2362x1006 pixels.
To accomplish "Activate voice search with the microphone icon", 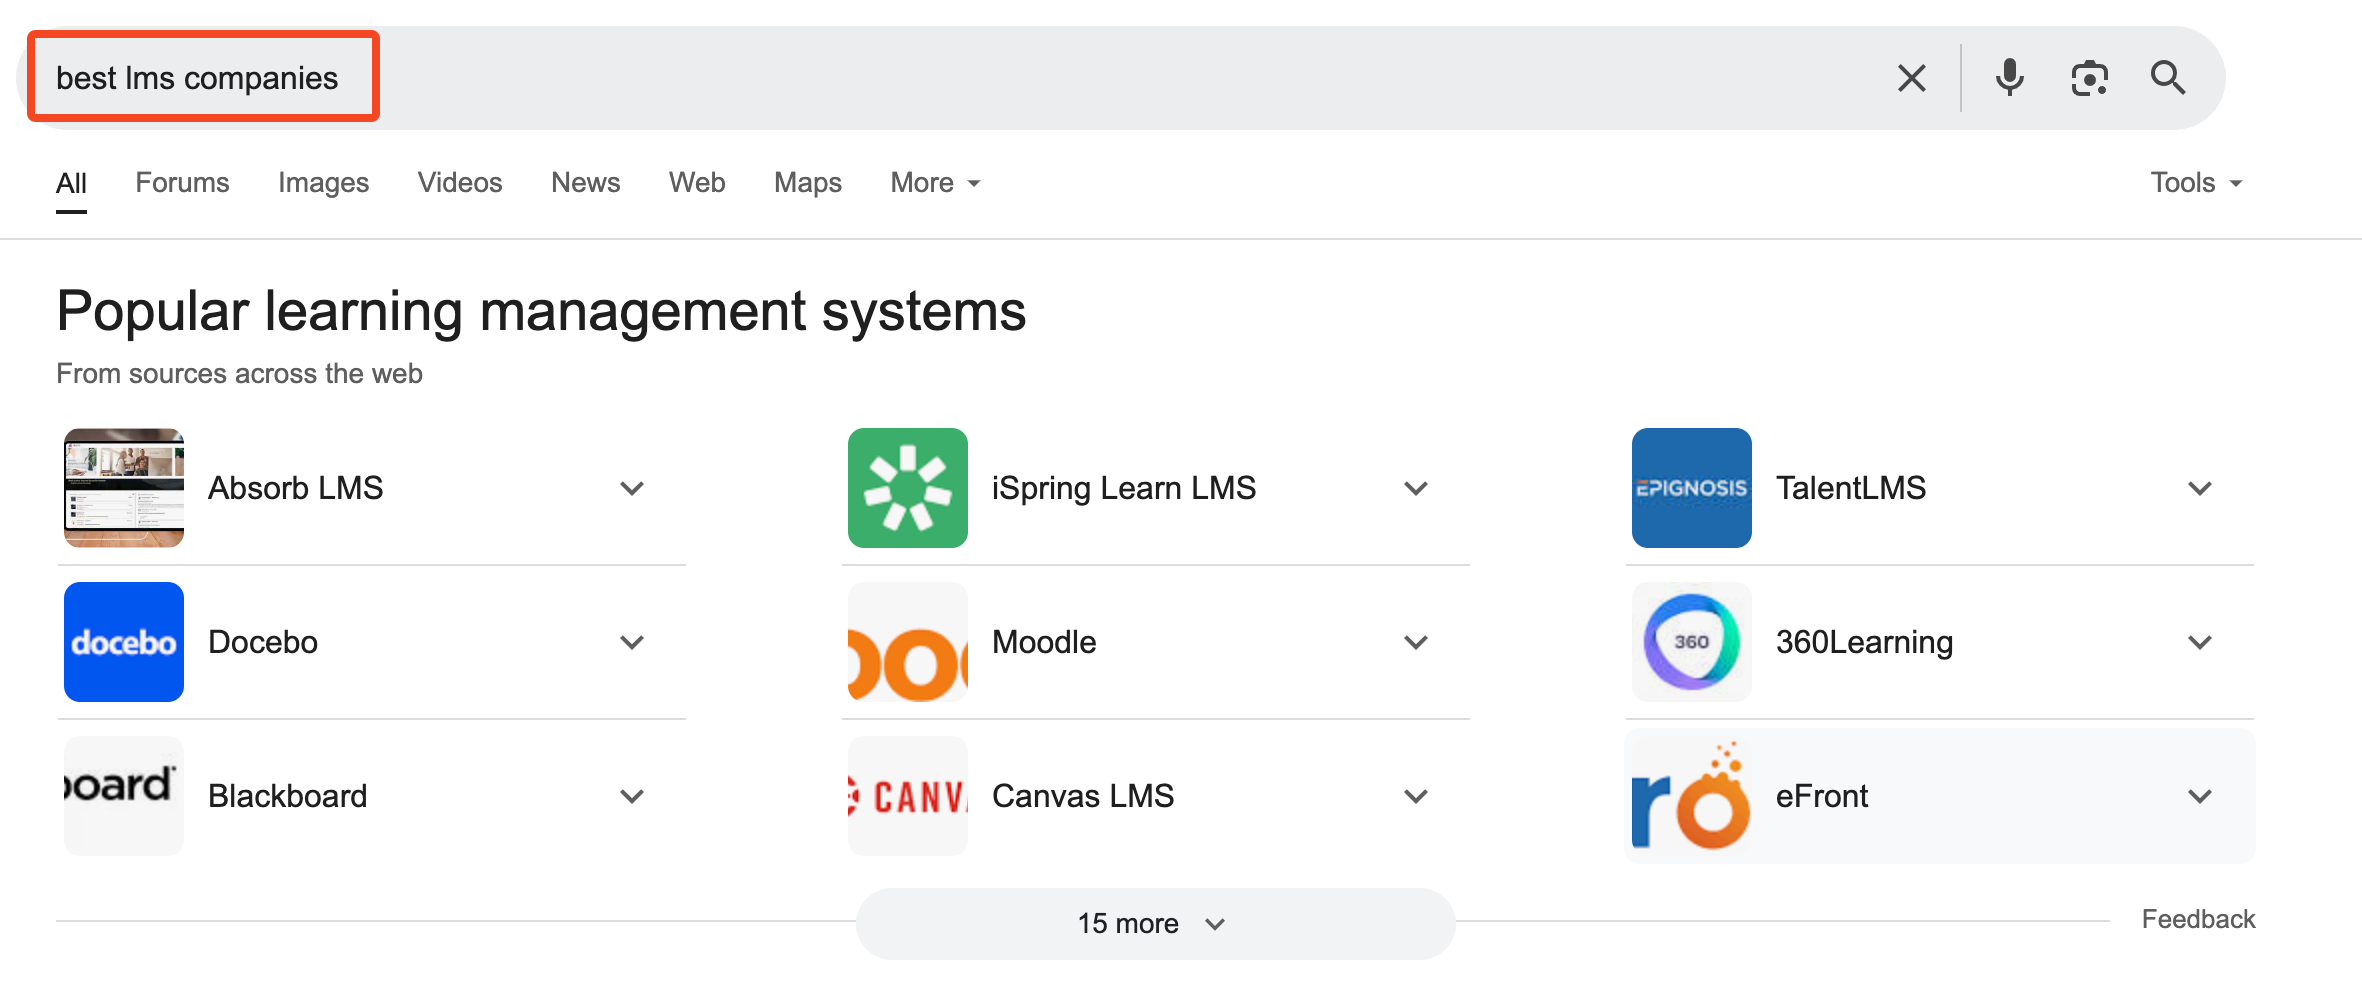I will pyautogui.click(x=2008, y=77).
